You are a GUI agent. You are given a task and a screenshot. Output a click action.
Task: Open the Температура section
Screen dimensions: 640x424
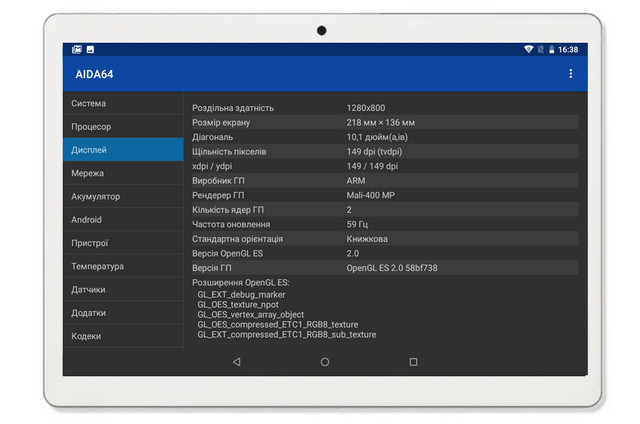123,267
